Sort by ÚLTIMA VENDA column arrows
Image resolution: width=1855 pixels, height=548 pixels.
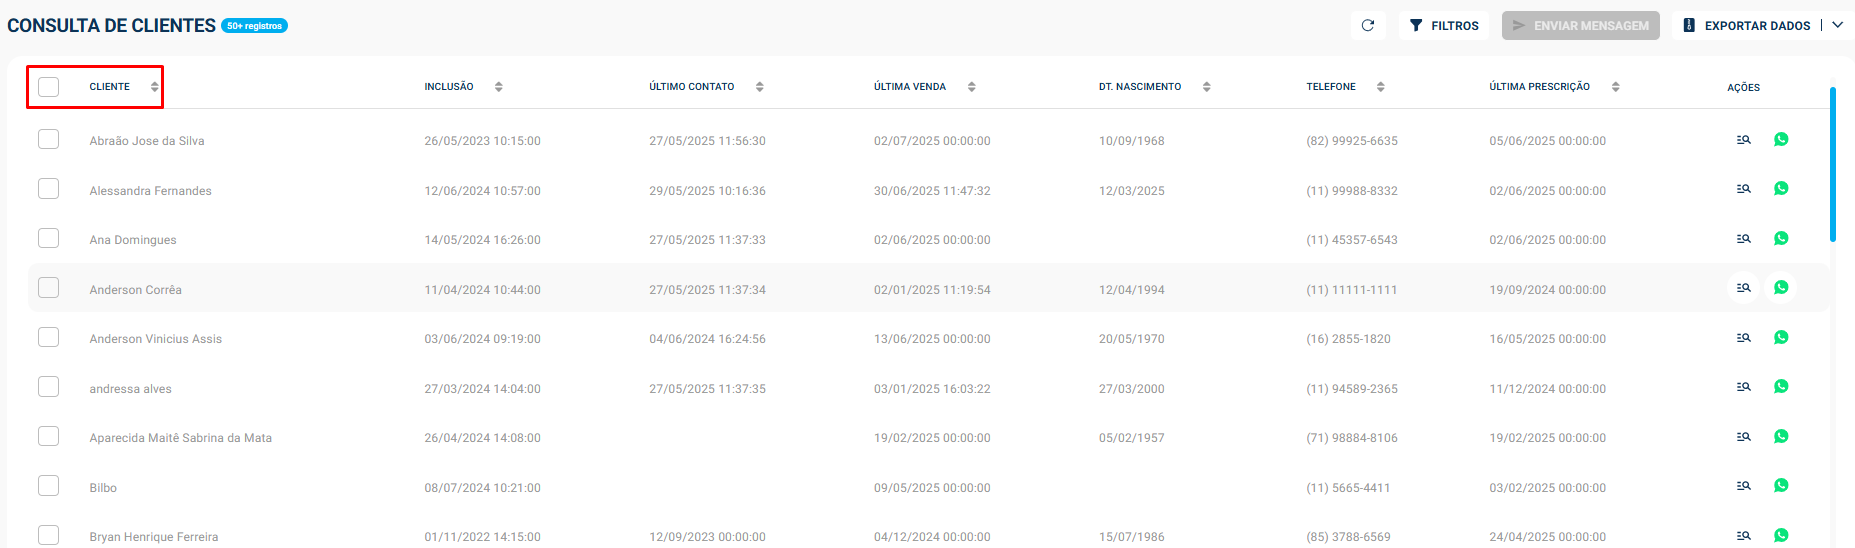tap(972, 87)
